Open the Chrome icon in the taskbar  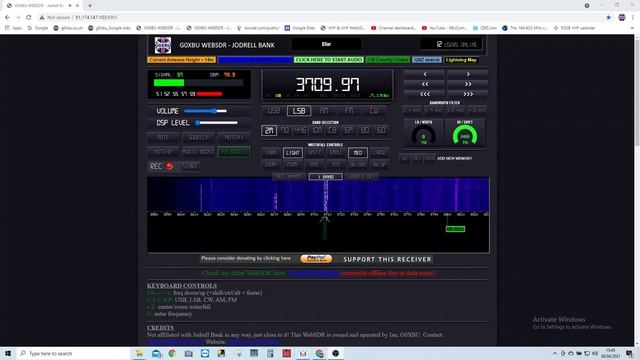[172, 353]
